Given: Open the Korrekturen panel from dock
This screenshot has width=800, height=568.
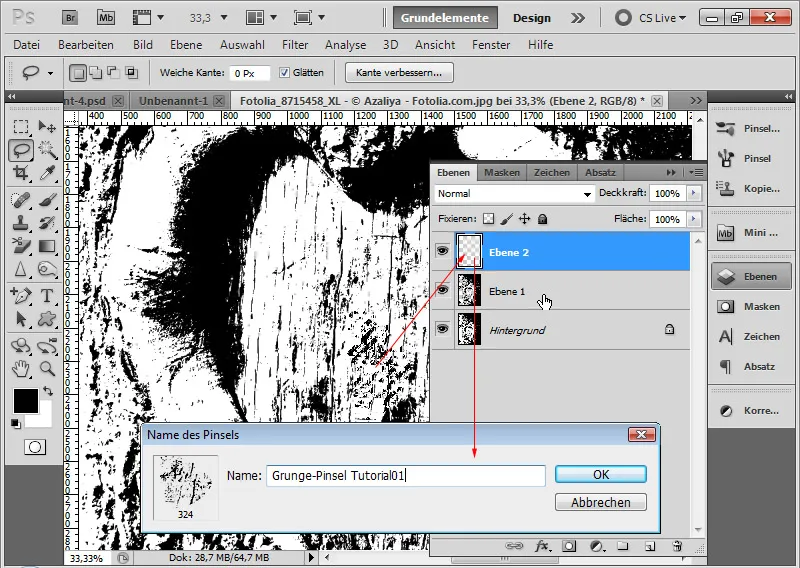Looking at the screenshot, I should tap(751, 410).
